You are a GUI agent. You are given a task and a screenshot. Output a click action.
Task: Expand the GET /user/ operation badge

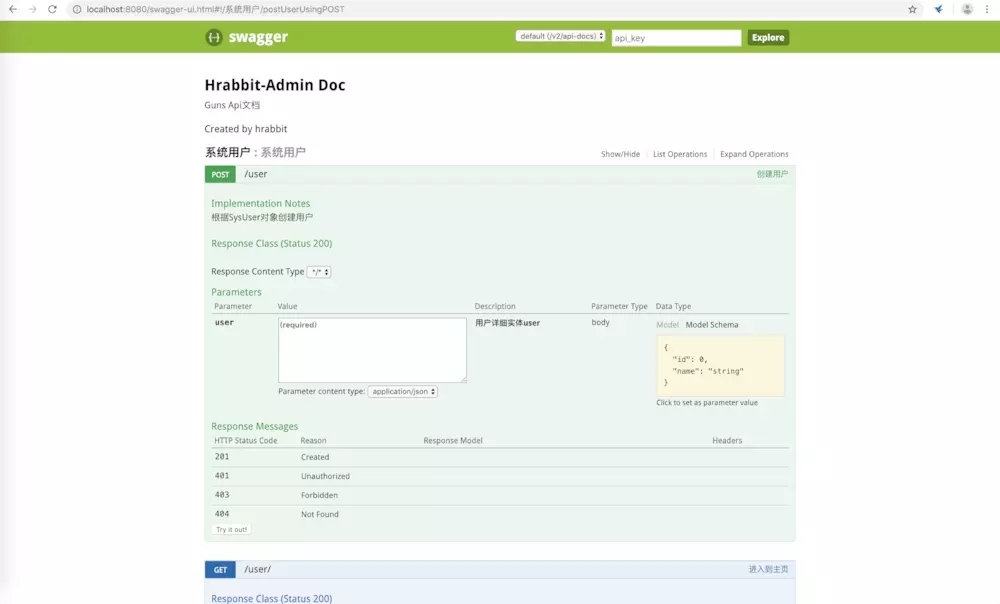[220, 570]
